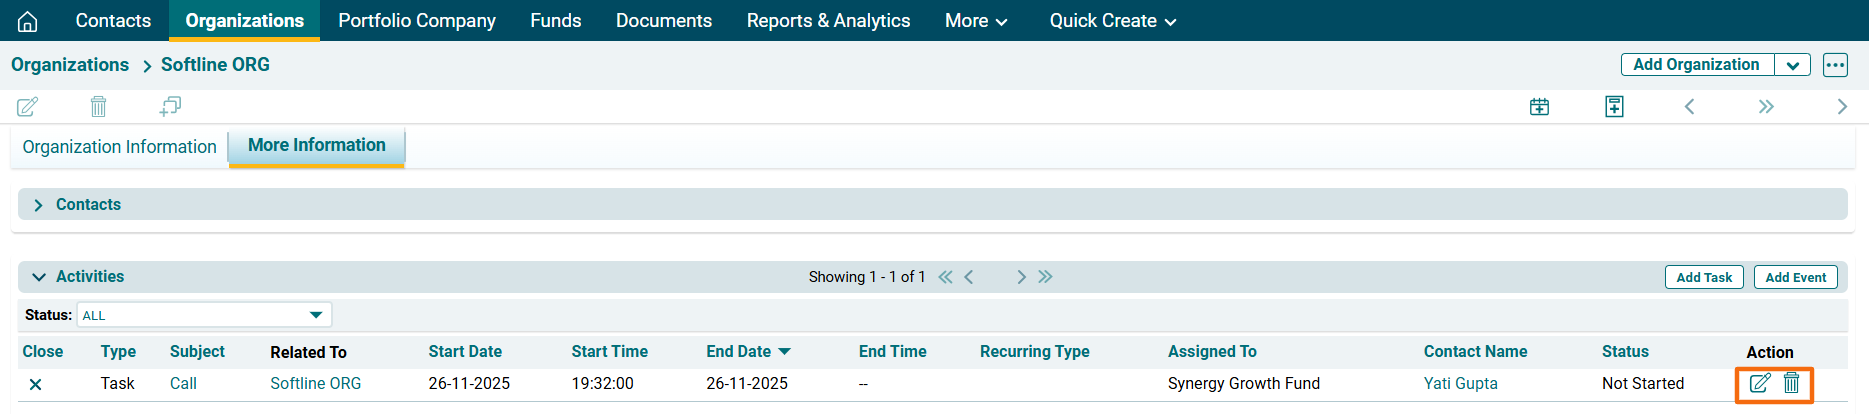
Task: Delete the Call task row
Action: pos(1792,383)
